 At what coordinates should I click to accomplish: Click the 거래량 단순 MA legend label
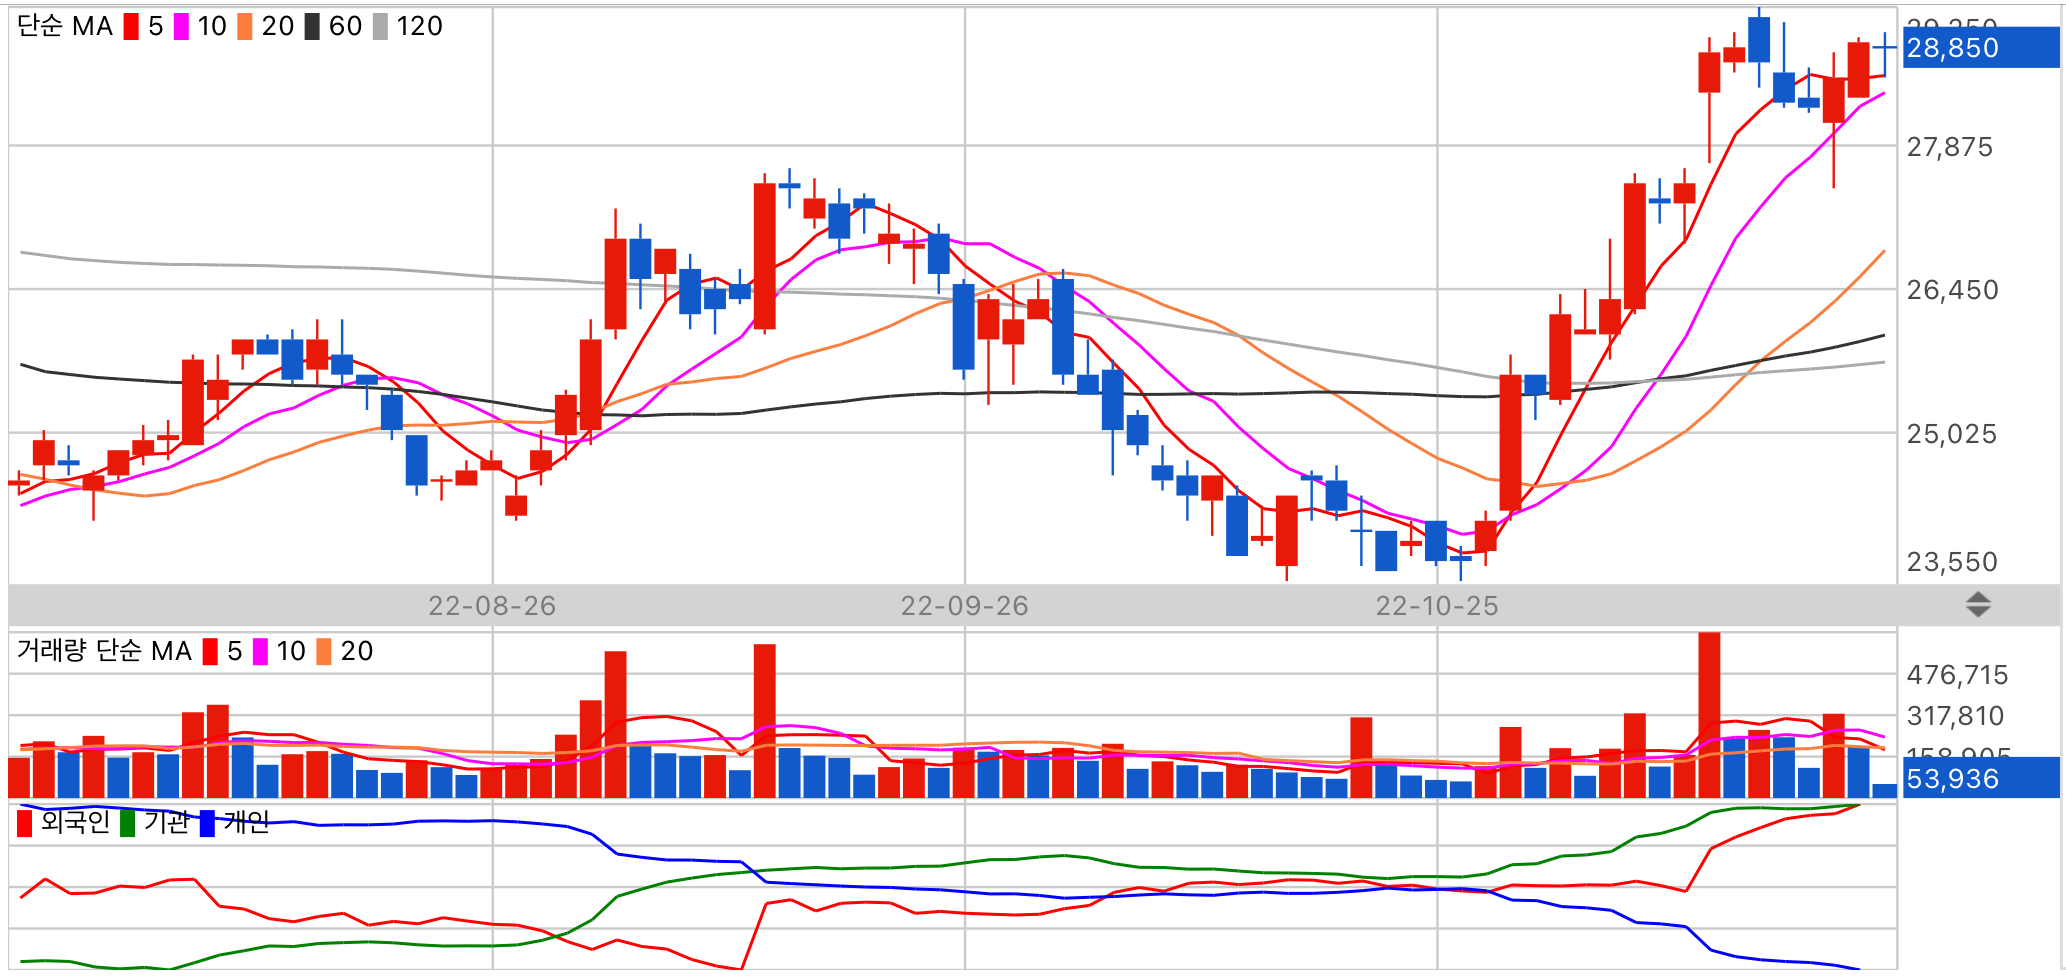[104, 651]
